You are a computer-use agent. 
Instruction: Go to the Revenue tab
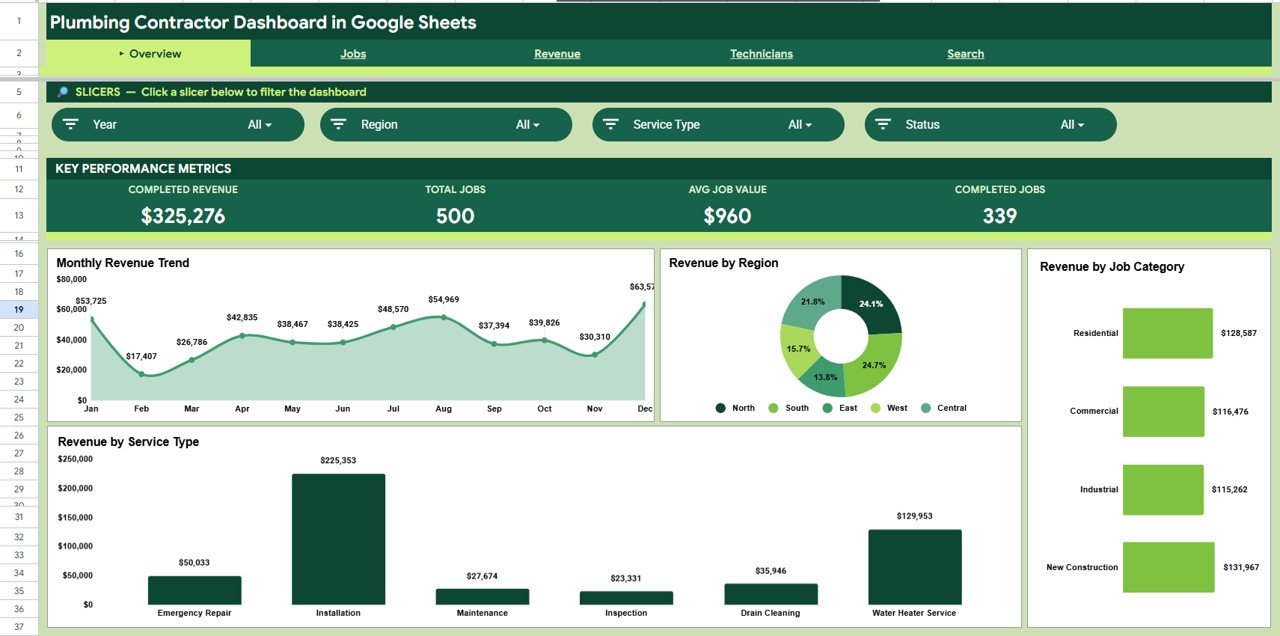pos(557,54)
